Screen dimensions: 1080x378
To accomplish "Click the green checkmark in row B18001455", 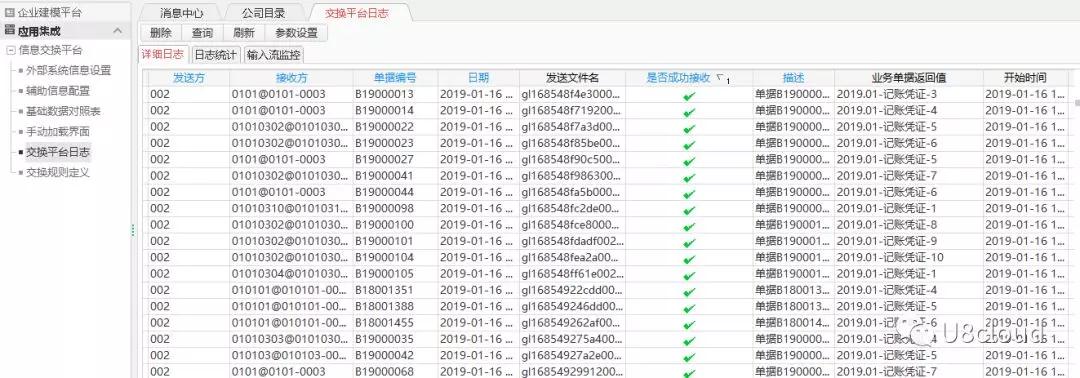I will tap(689, 324).
